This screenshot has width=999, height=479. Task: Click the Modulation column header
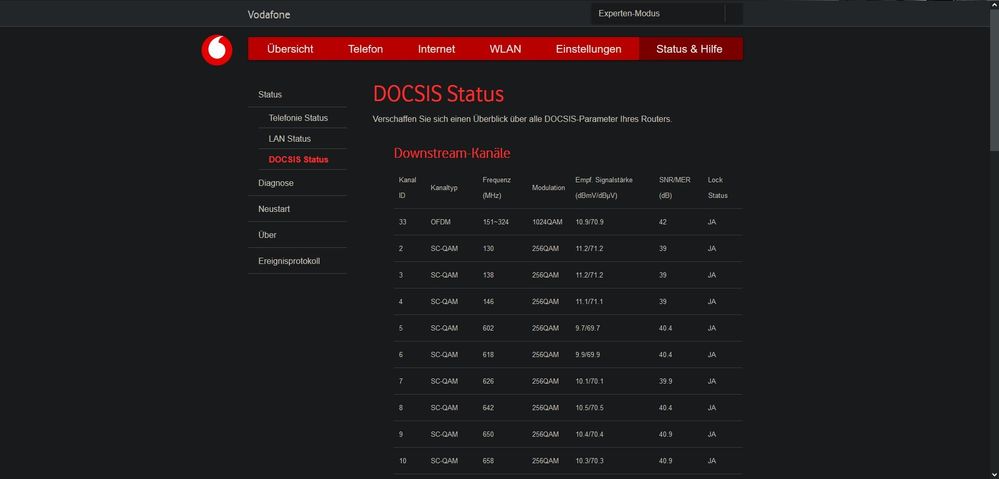(549, 188)
